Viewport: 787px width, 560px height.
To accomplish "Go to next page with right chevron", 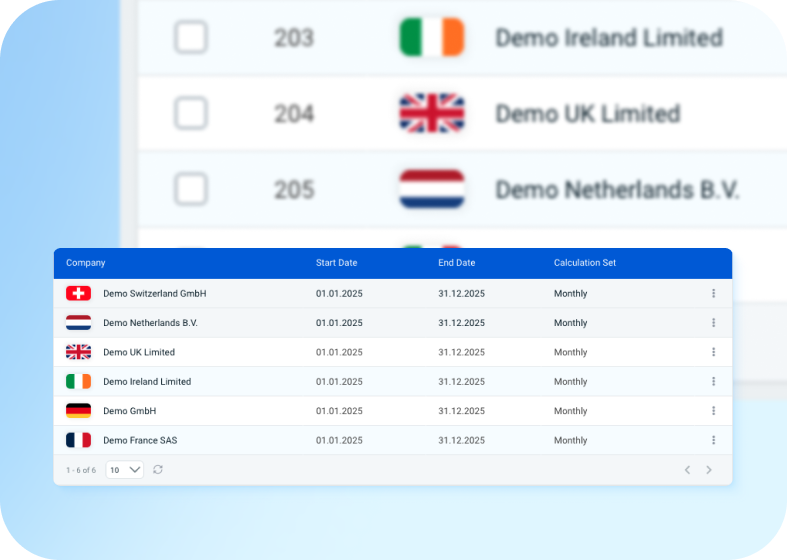I will [709, 470].
